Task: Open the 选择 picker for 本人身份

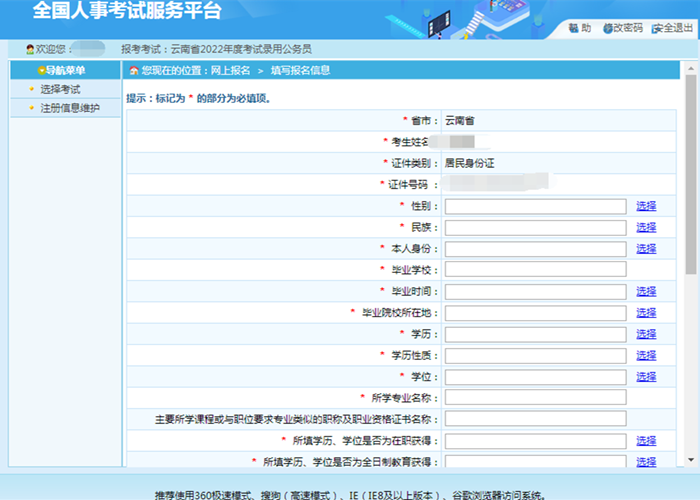Action: [646, 248]
